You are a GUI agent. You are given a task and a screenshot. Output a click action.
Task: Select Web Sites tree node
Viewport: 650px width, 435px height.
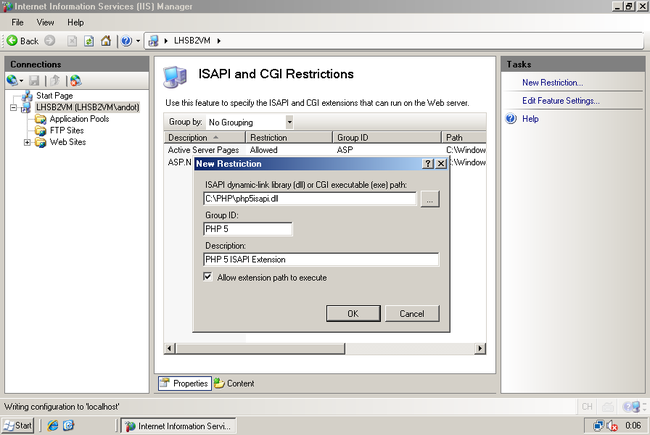68,142
